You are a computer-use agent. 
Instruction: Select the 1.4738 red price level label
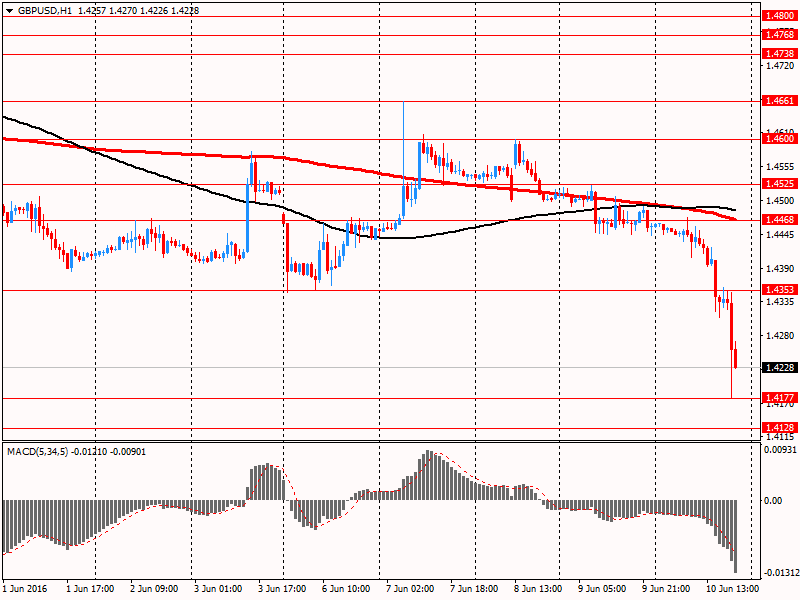[x=779, y=54]
